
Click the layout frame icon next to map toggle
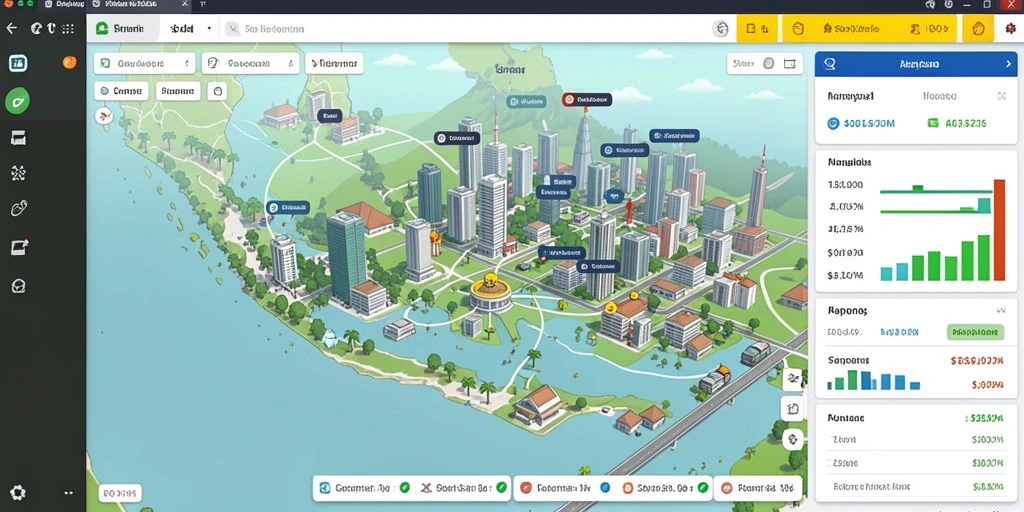click(x=790, y=63)
